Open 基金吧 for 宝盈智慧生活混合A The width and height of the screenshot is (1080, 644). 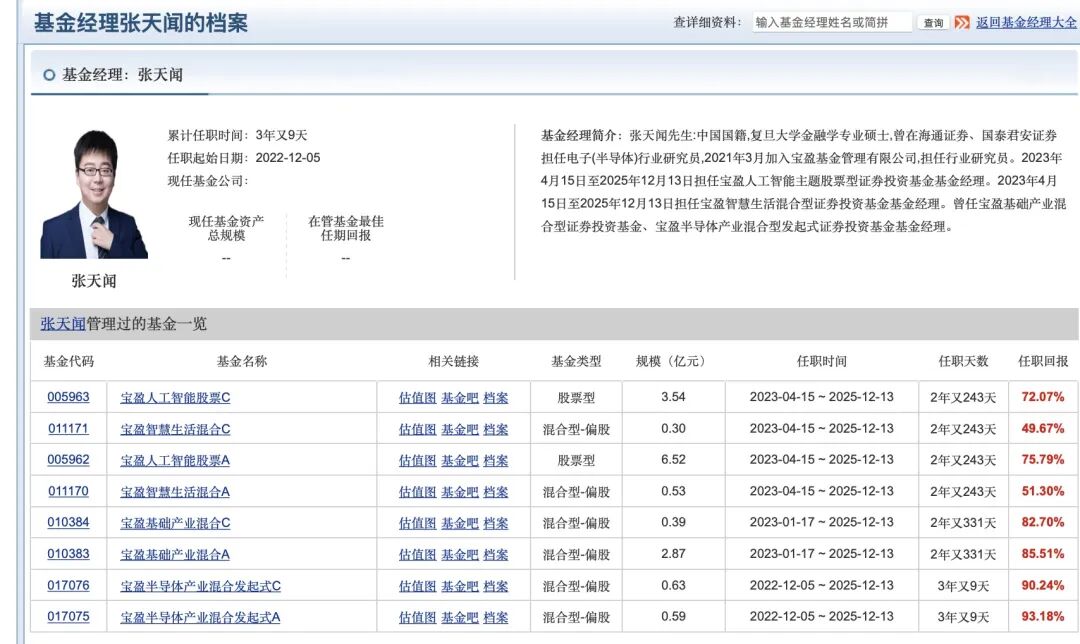click(x=459, y=492)
